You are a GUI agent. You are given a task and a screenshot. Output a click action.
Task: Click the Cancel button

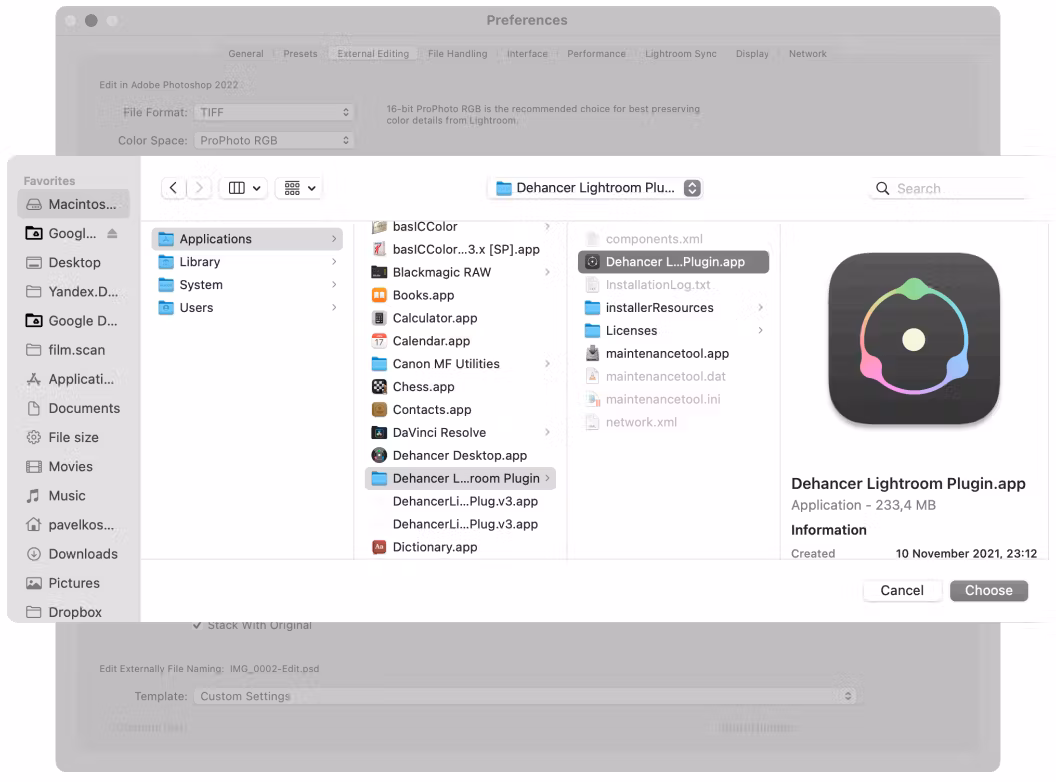click(x=902, y=590)
